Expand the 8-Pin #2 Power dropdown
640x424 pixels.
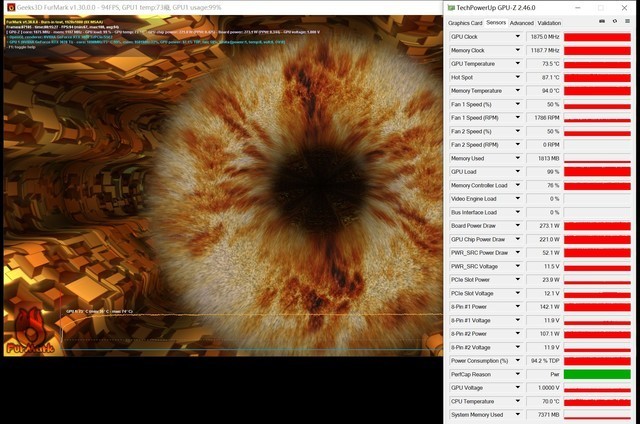point(518,334)
